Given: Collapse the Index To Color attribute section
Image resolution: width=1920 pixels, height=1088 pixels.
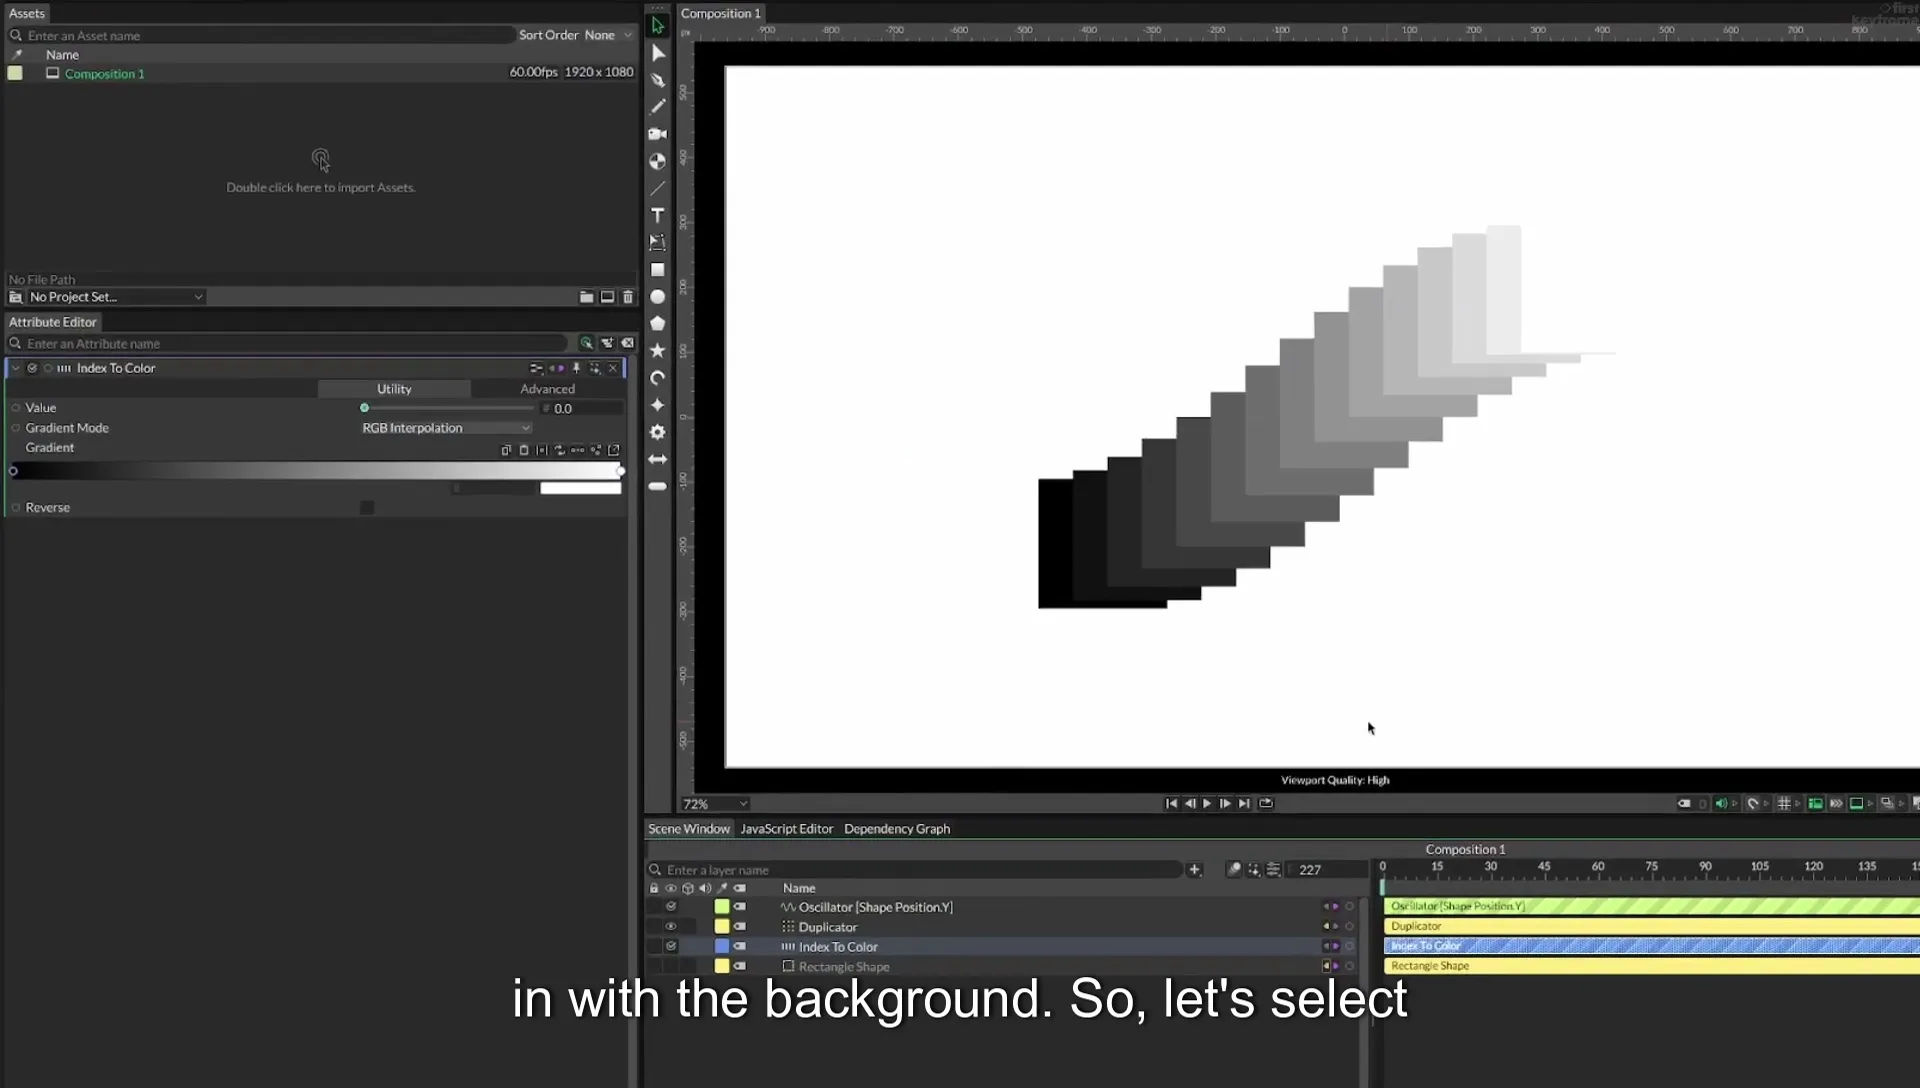Looking at the screenshot, I should tap(15, 368).
